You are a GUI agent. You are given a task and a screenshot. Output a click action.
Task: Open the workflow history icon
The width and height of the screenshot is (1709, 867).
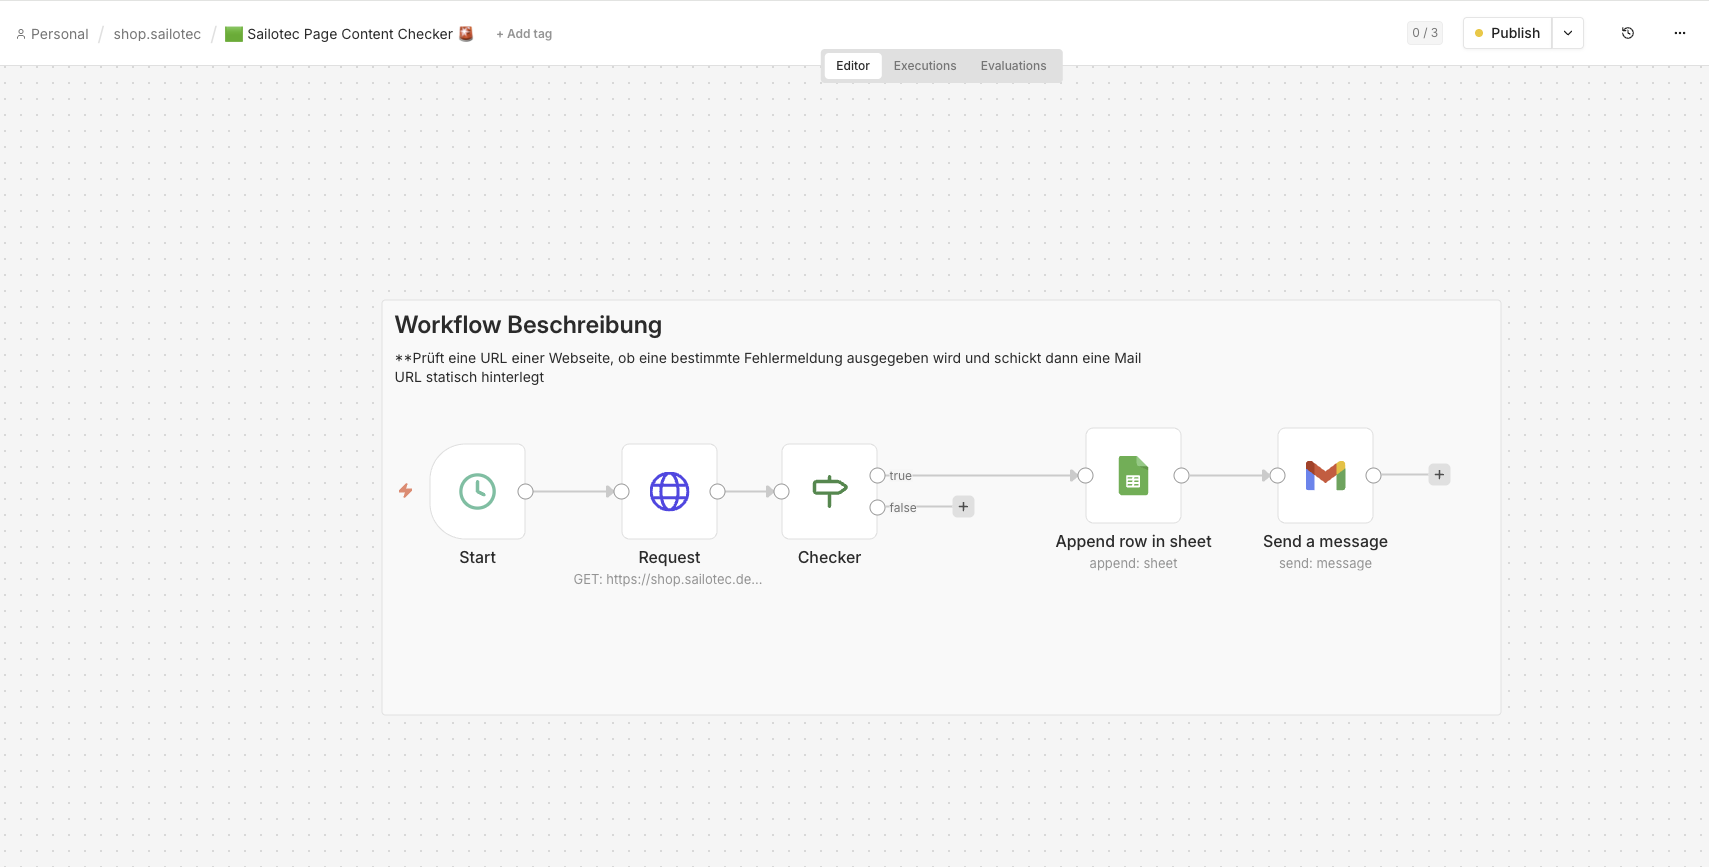click(x=1628, y=33)
